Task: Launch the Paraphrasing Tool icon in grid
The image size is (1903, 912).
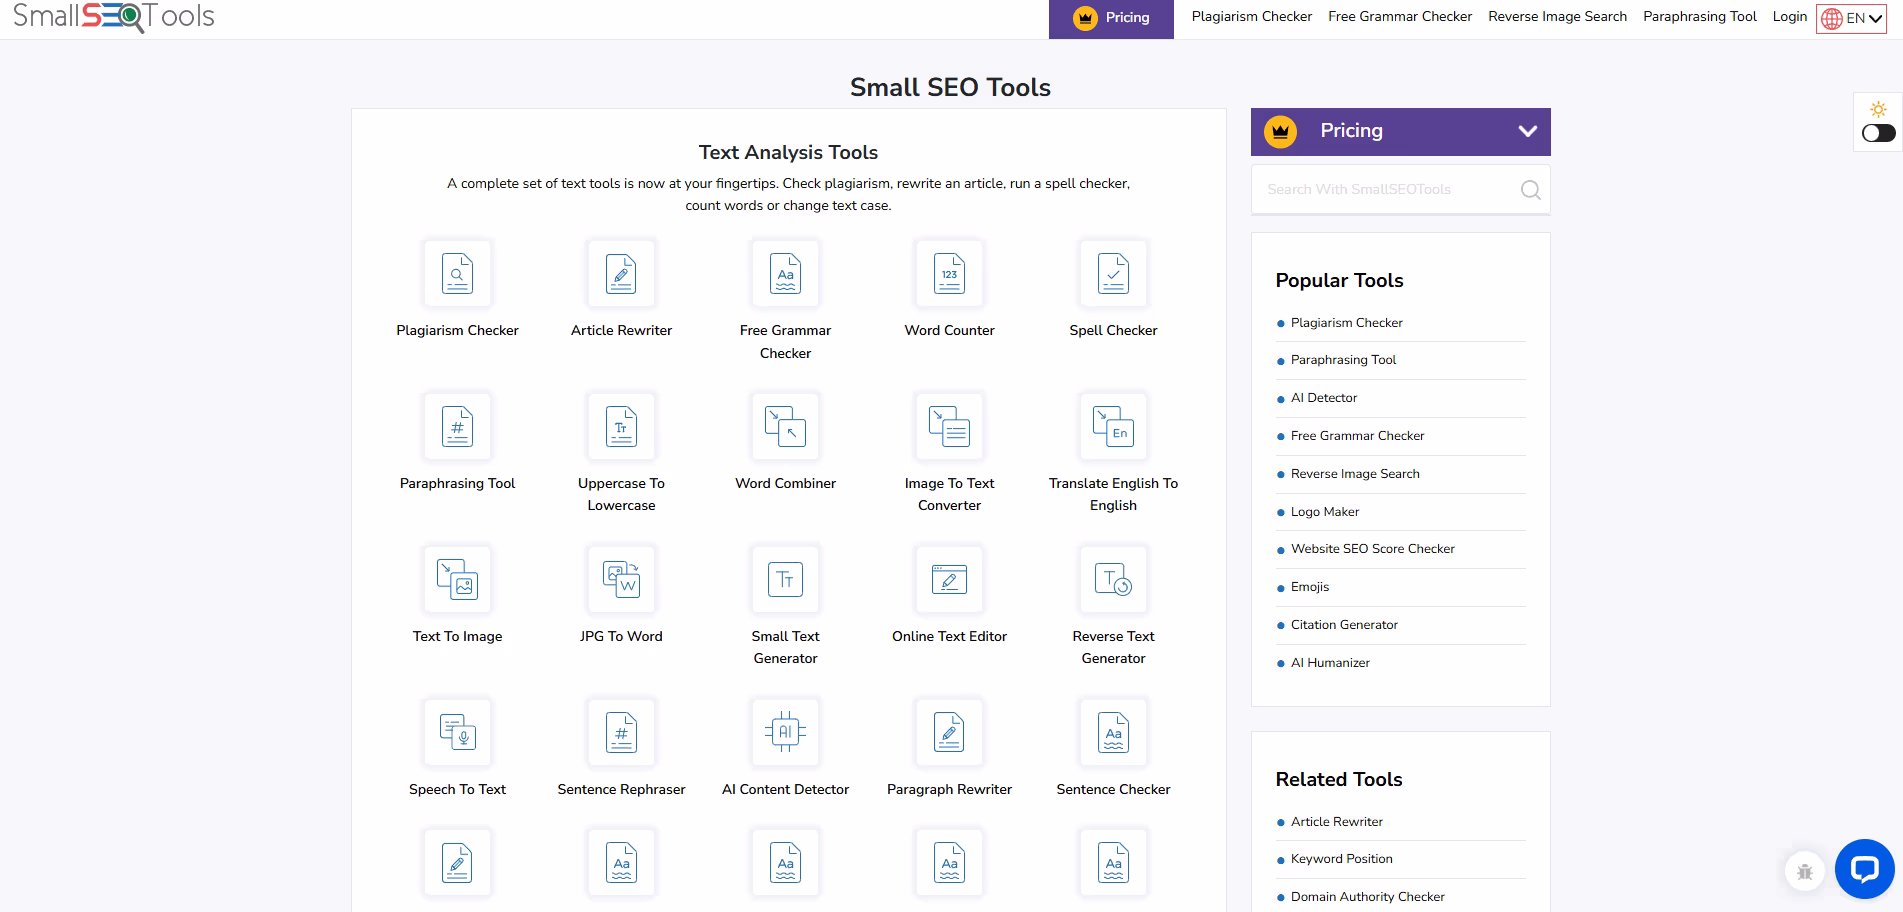Action: (457, 427)
